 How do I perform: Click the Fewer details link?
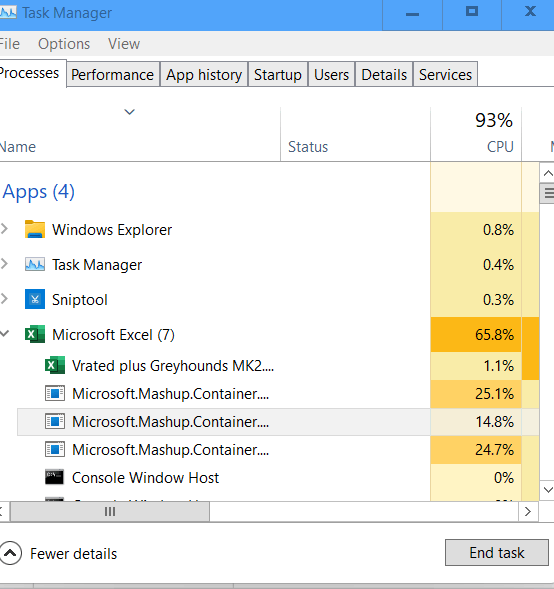tap(74, 554)
